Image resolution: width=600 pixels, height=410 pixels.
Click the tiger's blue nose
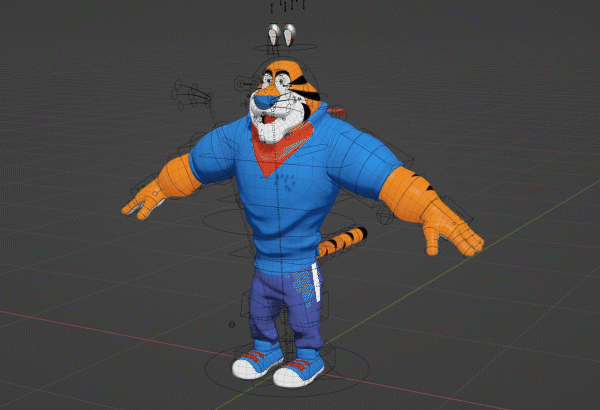264,101
